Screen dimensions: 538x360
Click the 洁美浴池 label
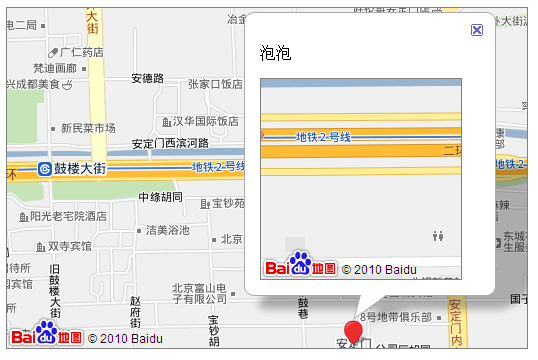coord(167,230)
